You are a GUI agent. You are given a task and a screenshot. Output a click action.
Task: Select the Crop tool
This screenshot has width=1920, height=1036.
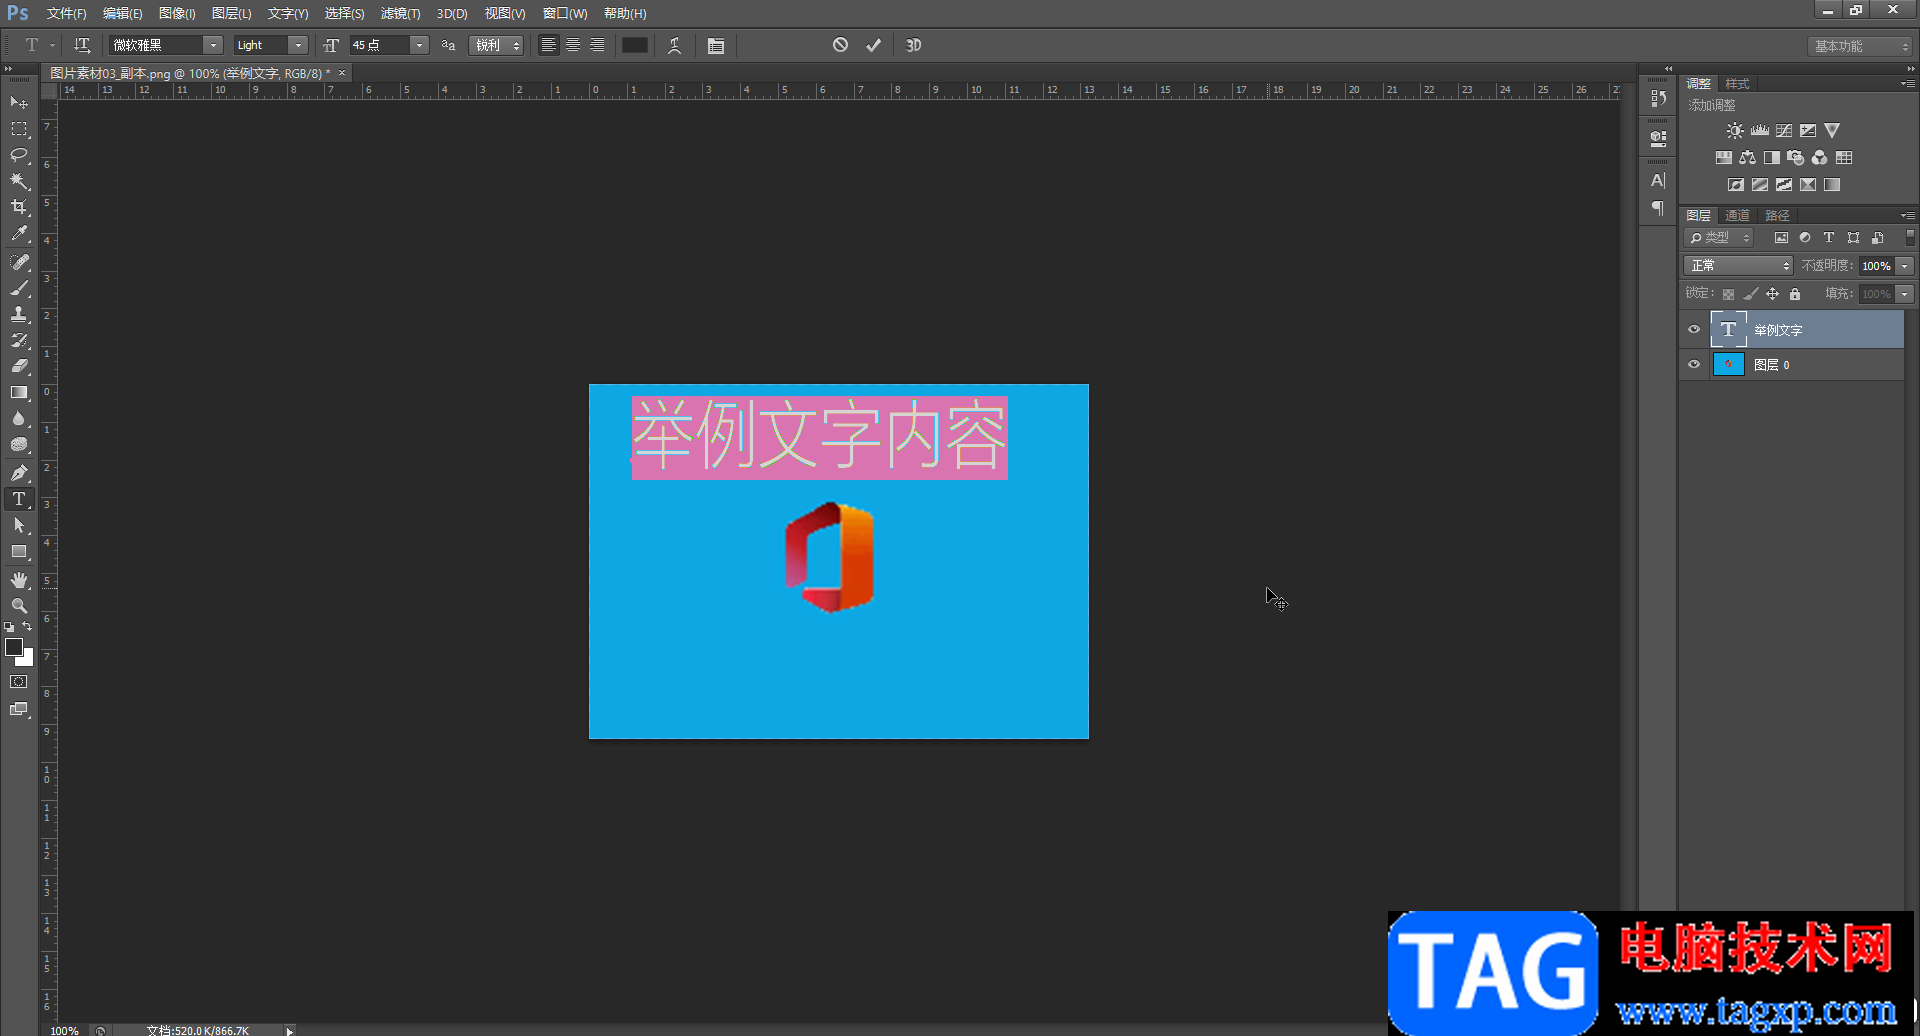pos(19,207)
